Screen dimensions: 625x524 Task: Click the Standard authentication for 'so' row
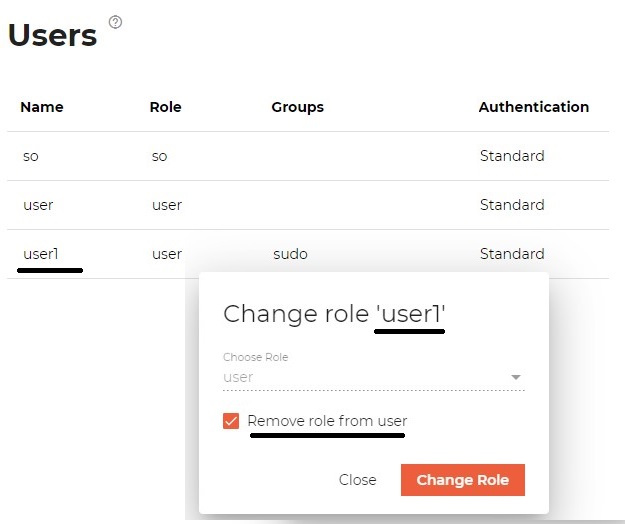tap(511, 156)
